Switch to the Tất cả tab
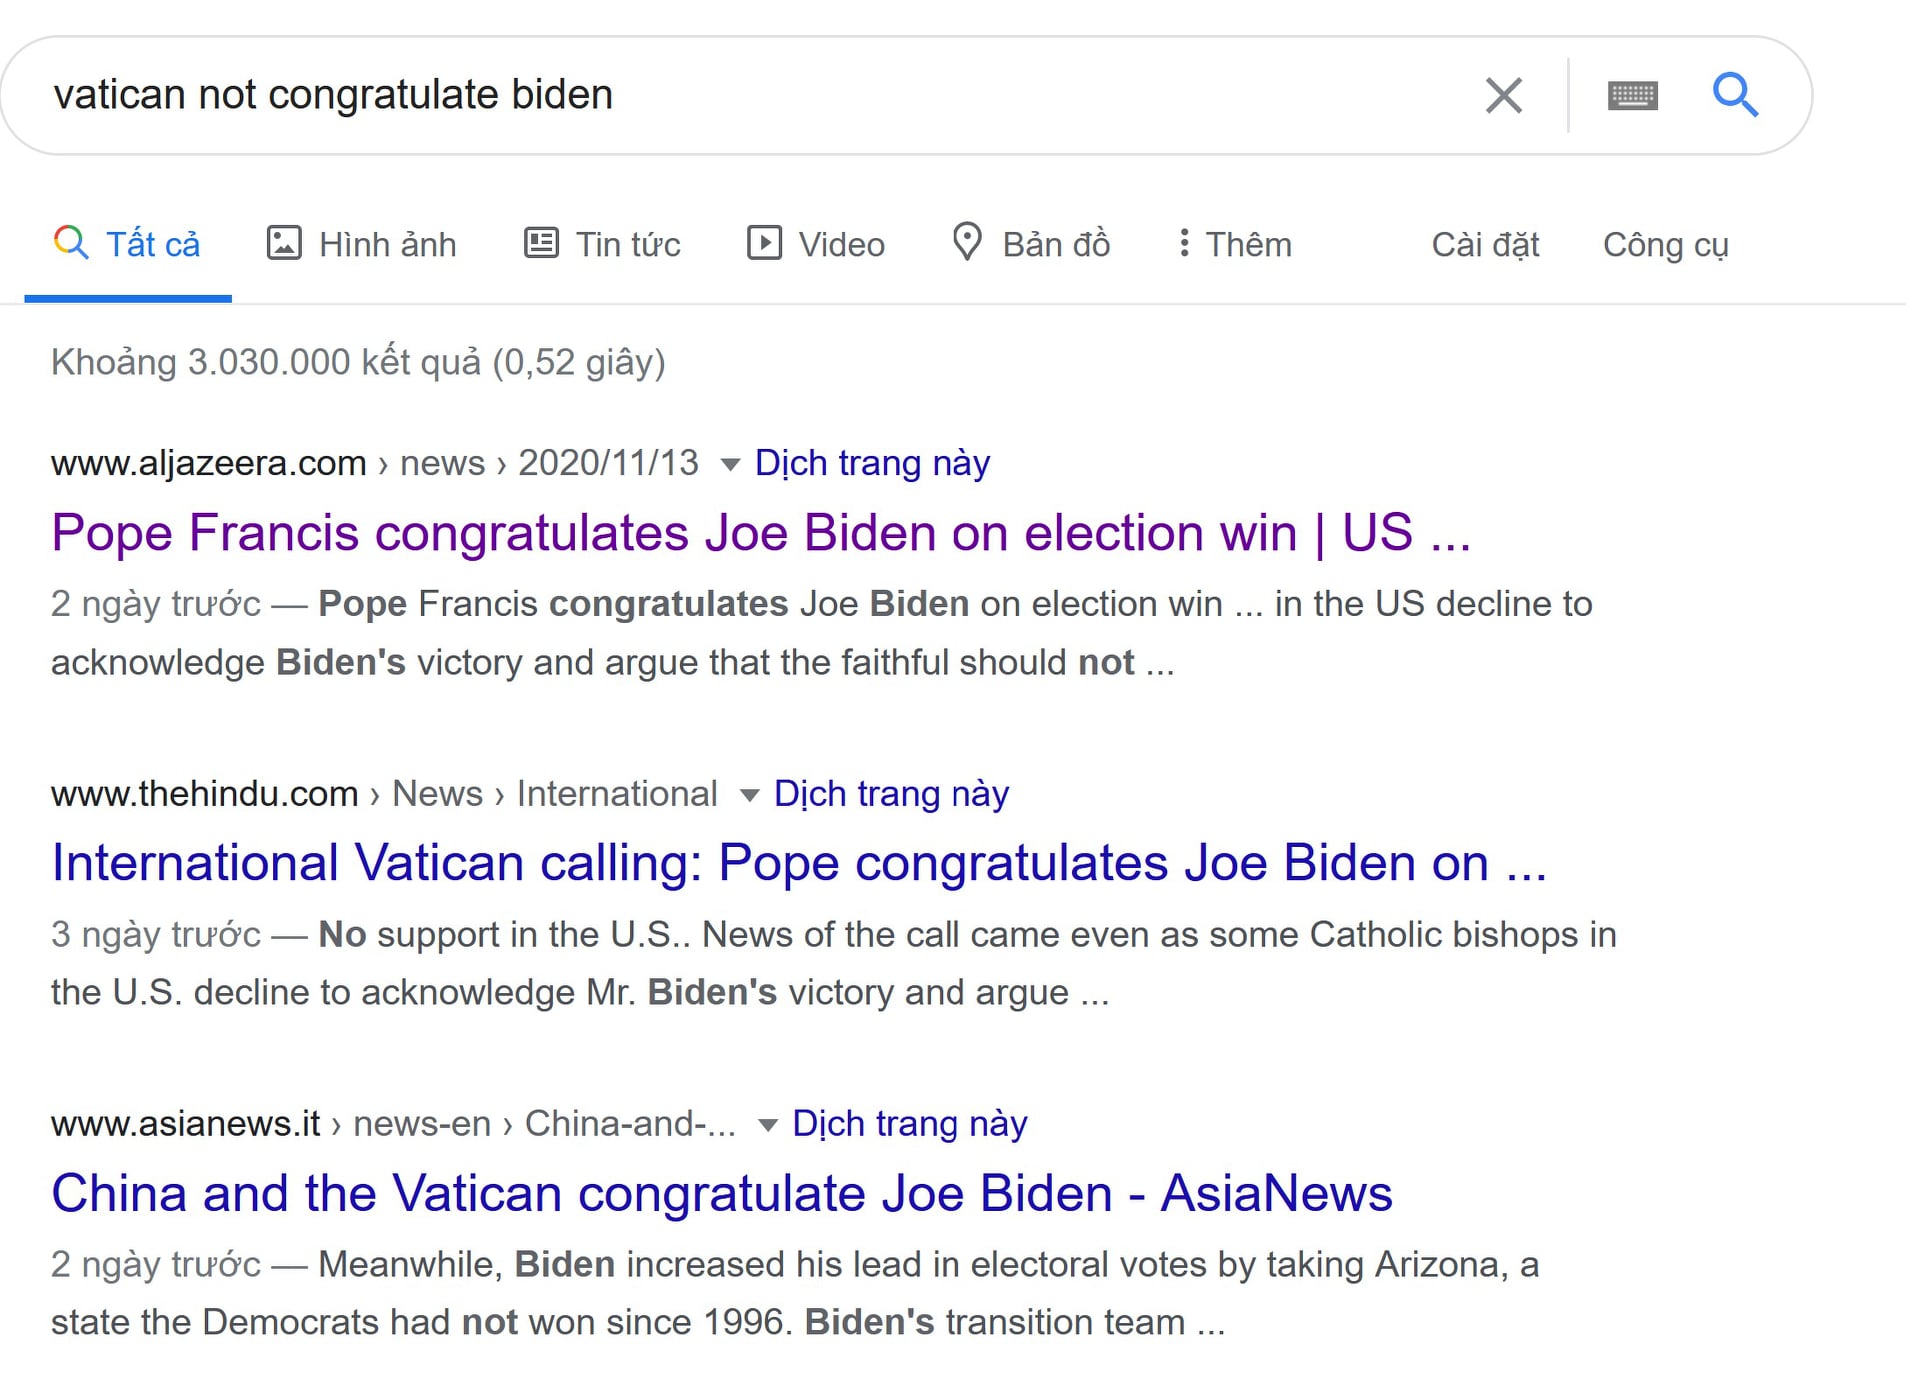This screenshot has height=1392, width=1906. click(128, 244)
